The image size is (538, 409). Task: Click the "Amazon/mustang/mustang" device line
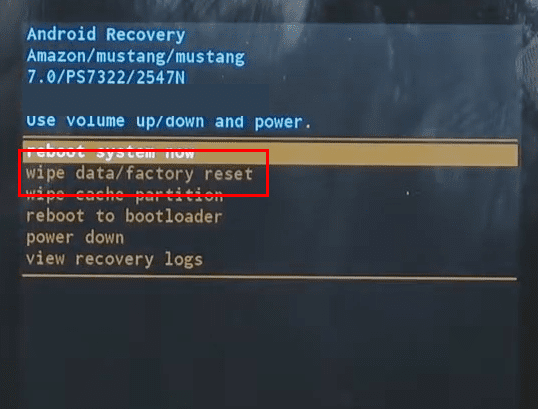(x=136, y=56)
